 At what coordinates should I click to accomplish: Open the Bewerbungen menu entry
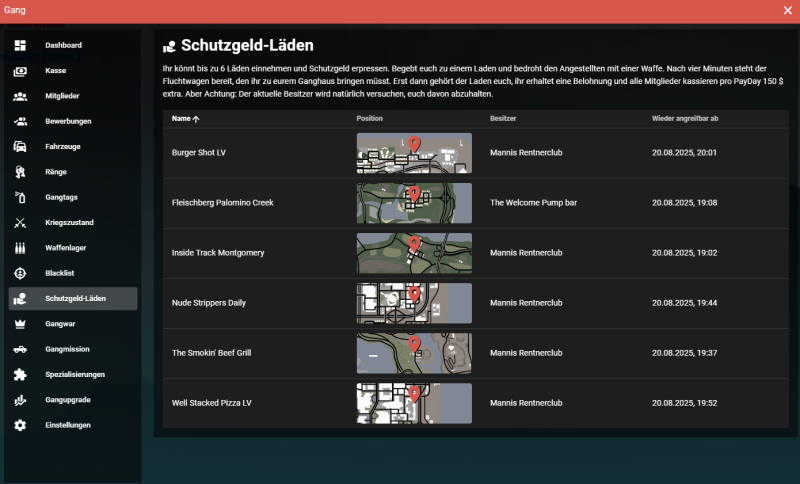click(73, 121)
